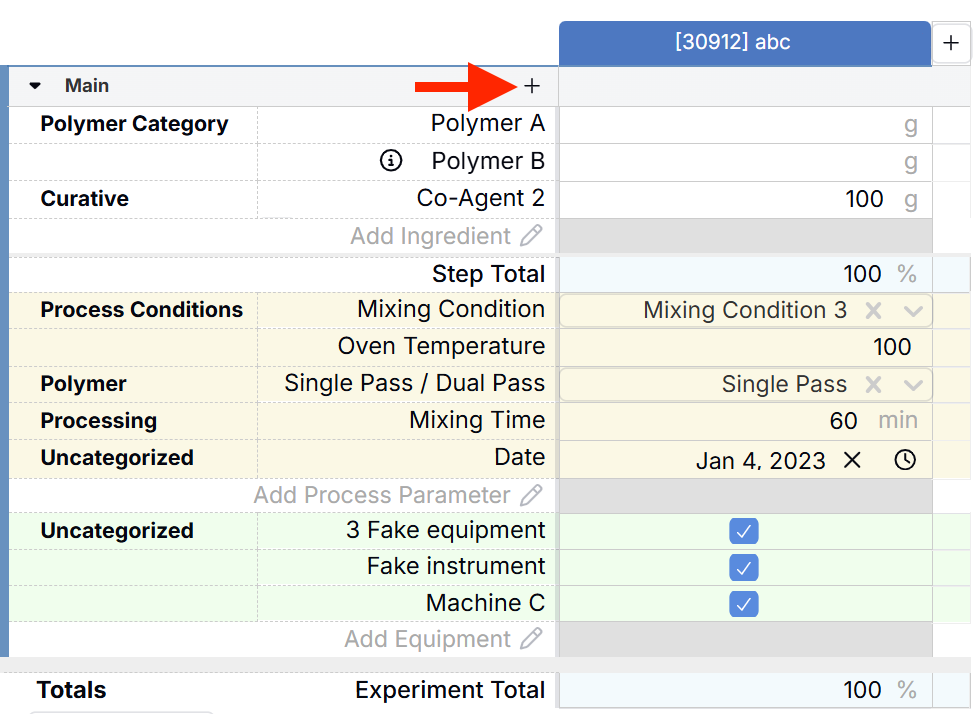977x714 pixels.
Task: Add a new column with plus button
Action: [951, 43]
